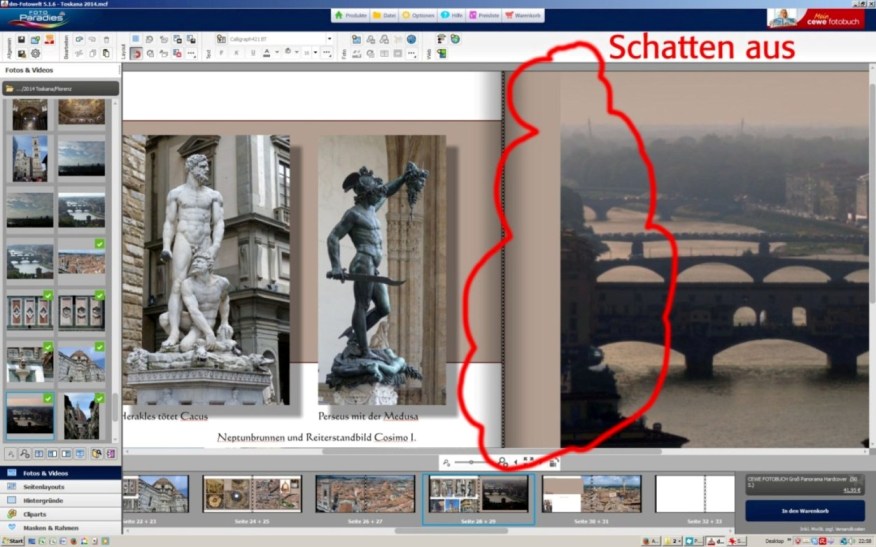
Task: Toggle italic K text formatting
Action: point(236,53)
